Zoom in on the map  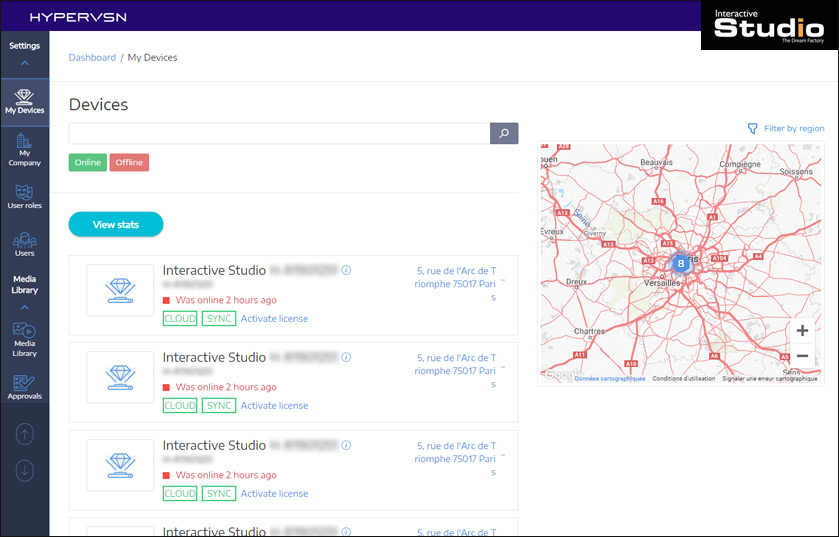802,331
